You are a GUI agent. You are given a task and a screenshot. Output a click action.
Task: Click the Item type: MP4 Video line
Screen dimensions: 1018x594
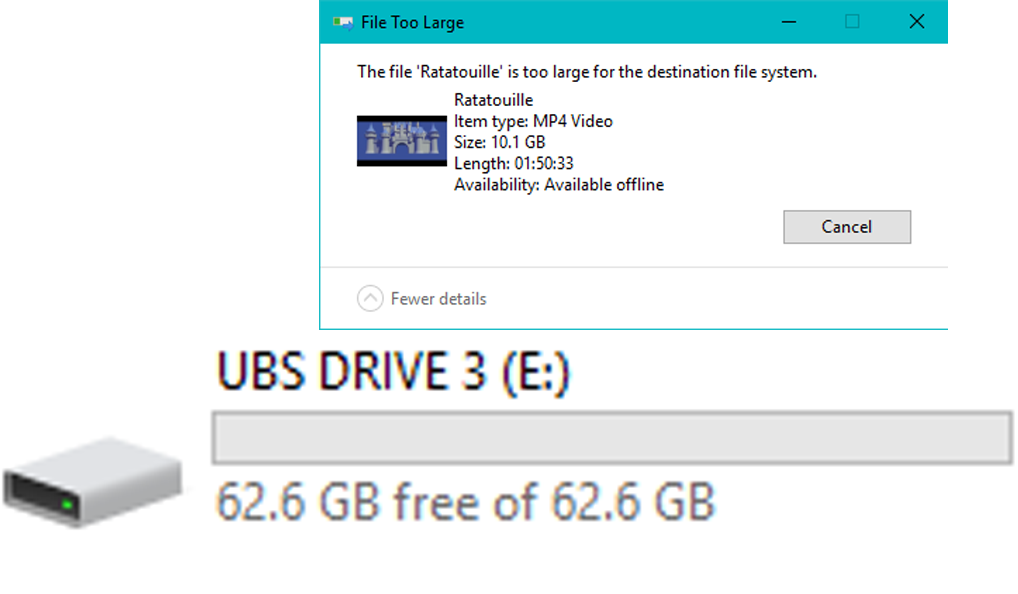click(x=533, y=121)
